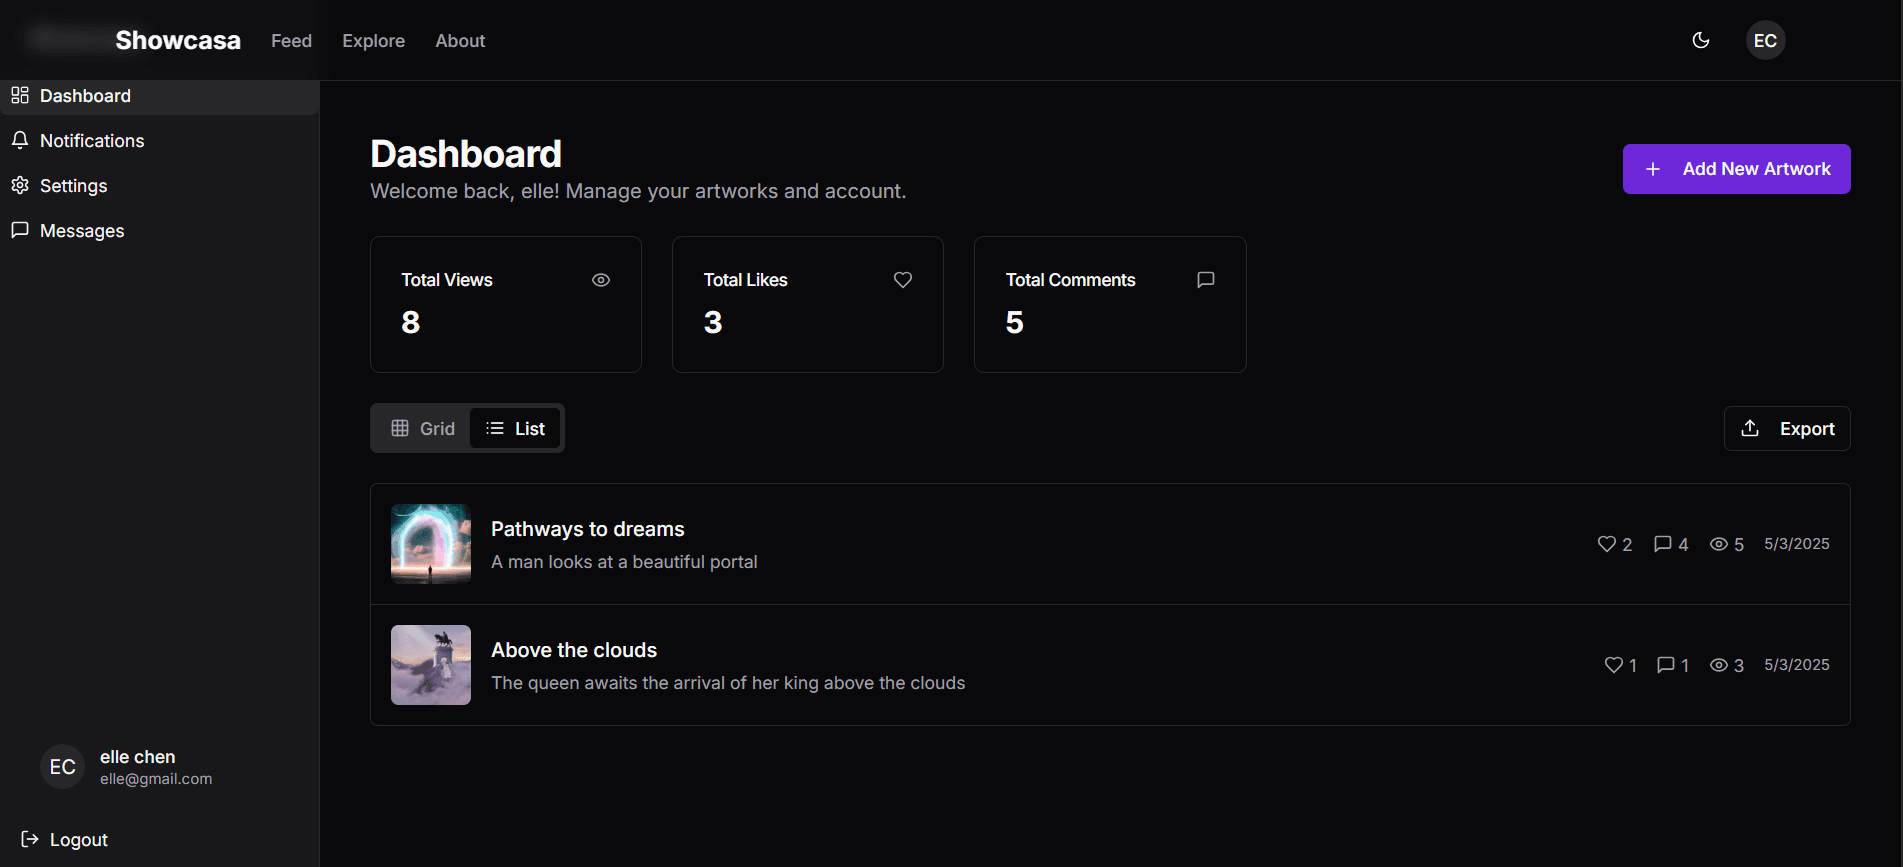Click Pathways to dreams title
Screen dimensions: 1903x867
pyautogui.click(x=588, y=529)
